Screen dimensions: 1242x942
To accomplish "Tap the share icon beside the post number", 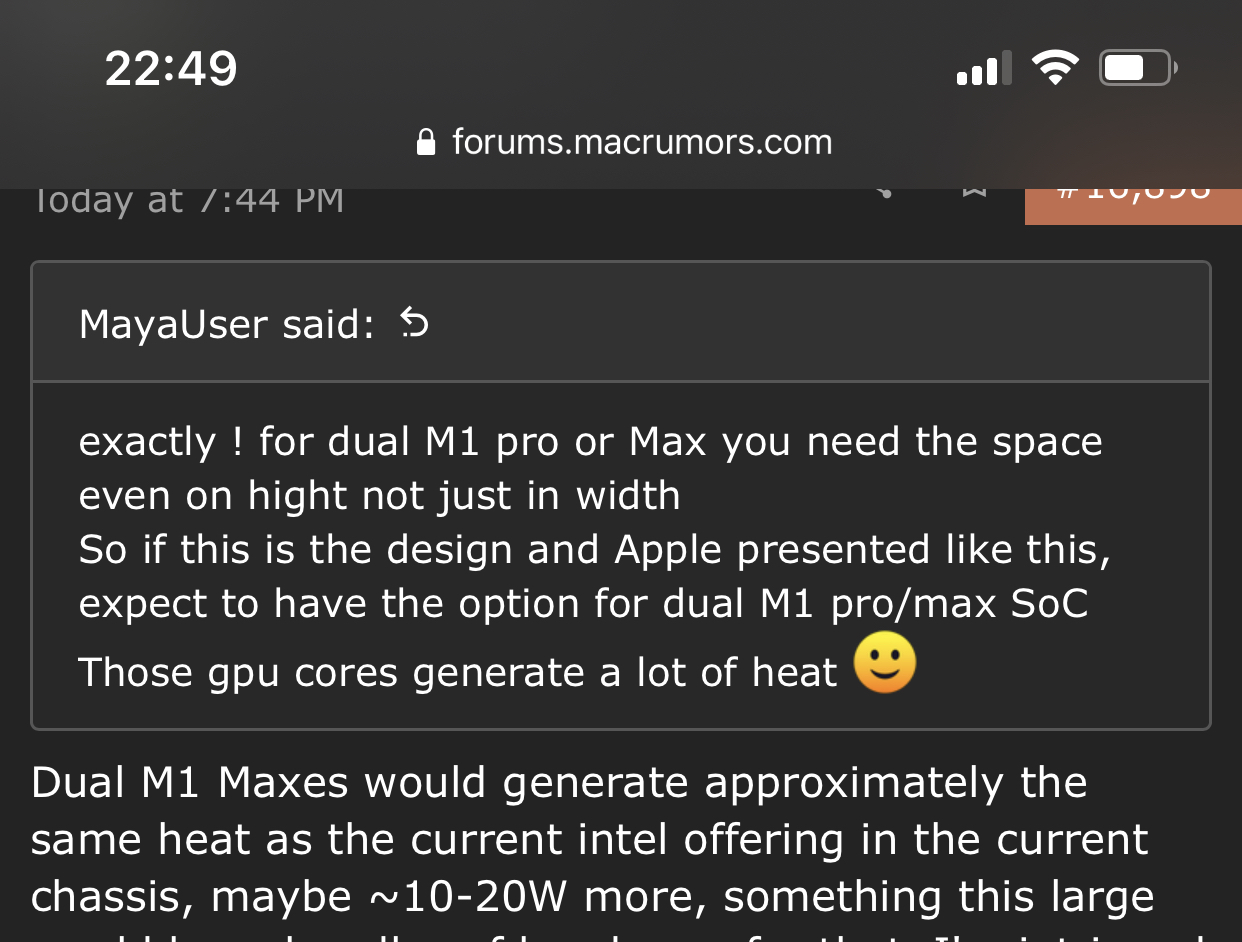I will (x=883, y=192).
